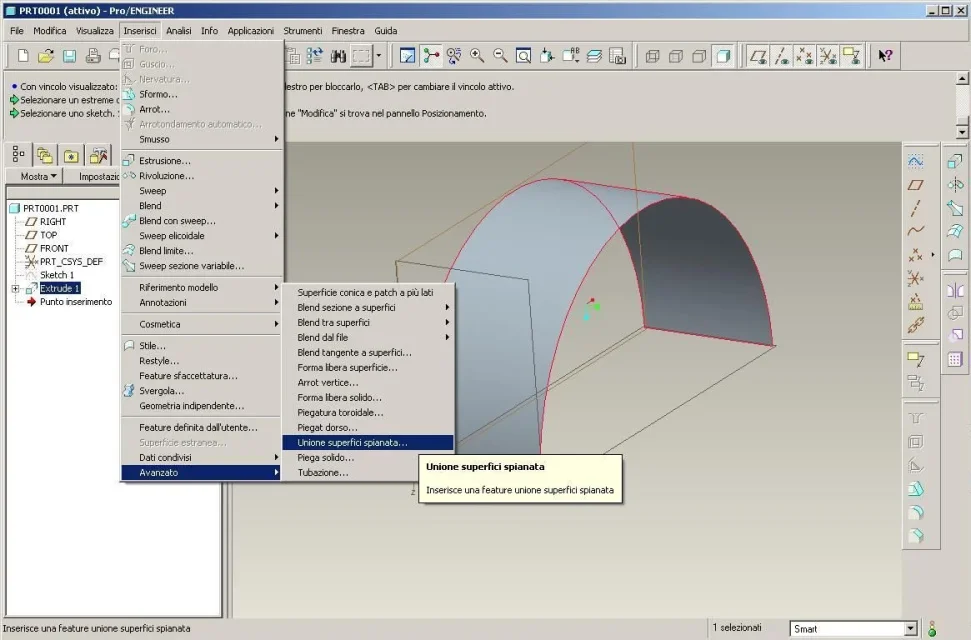Viewport: 971px width, 640px height.
Task: Click the Open folder icon
Action: (46, 56)
